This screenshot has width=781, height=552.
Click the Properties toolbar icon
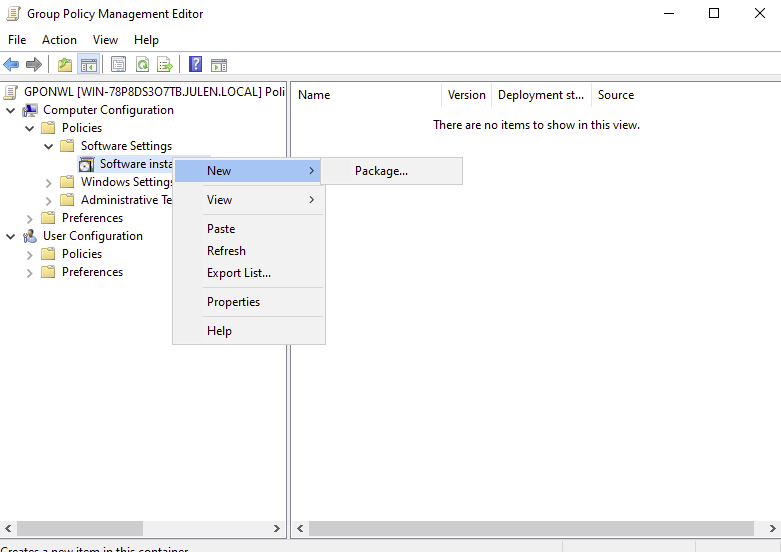pos(118,65)
